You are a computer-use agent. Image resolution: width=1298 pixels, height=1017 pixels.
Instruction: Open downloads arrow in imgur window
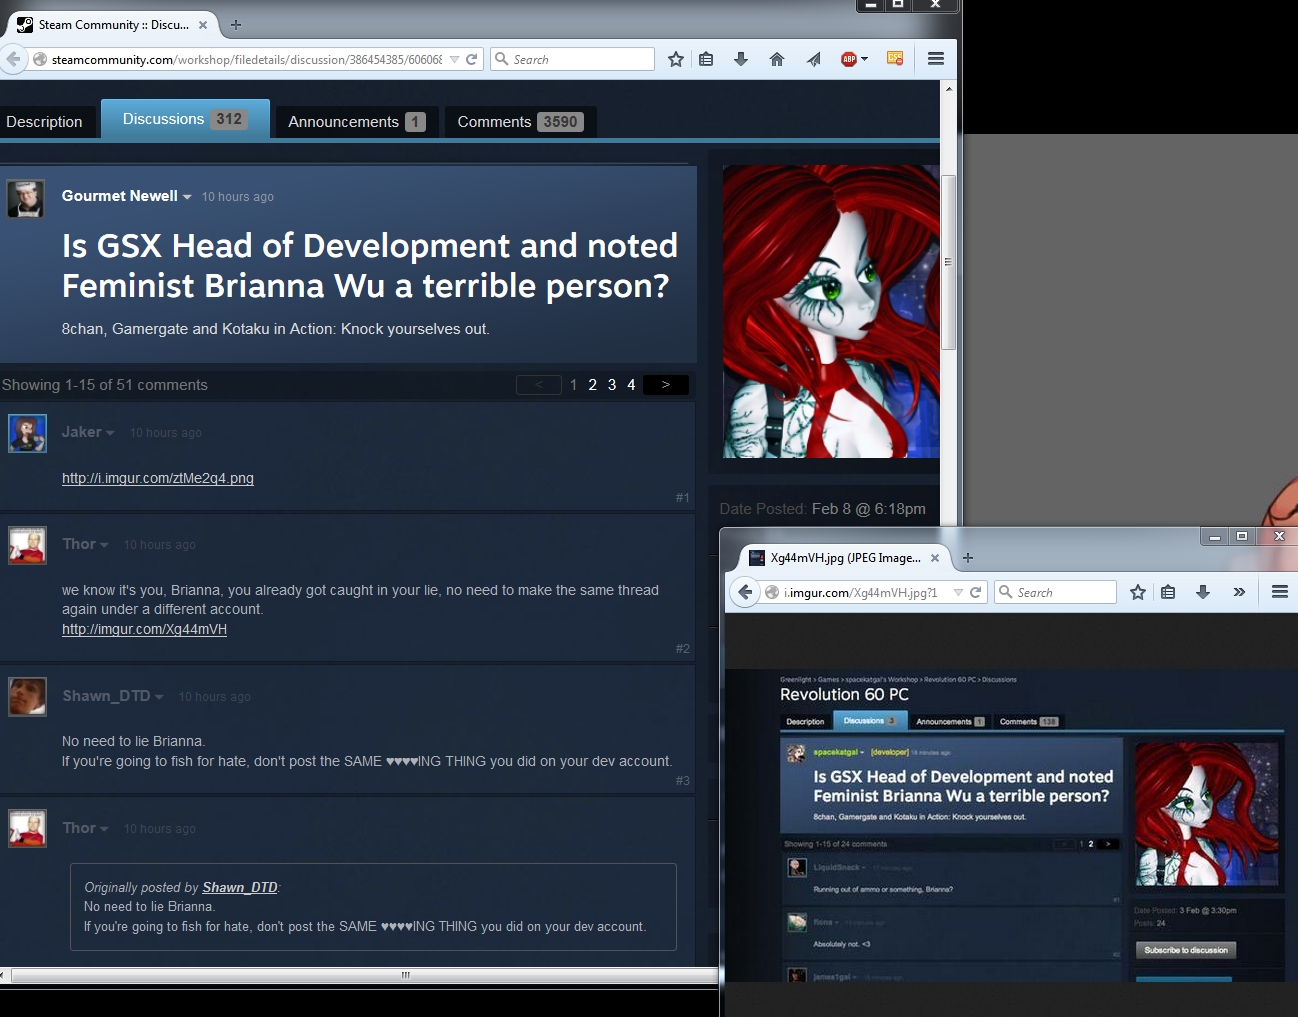(1203, 592)
